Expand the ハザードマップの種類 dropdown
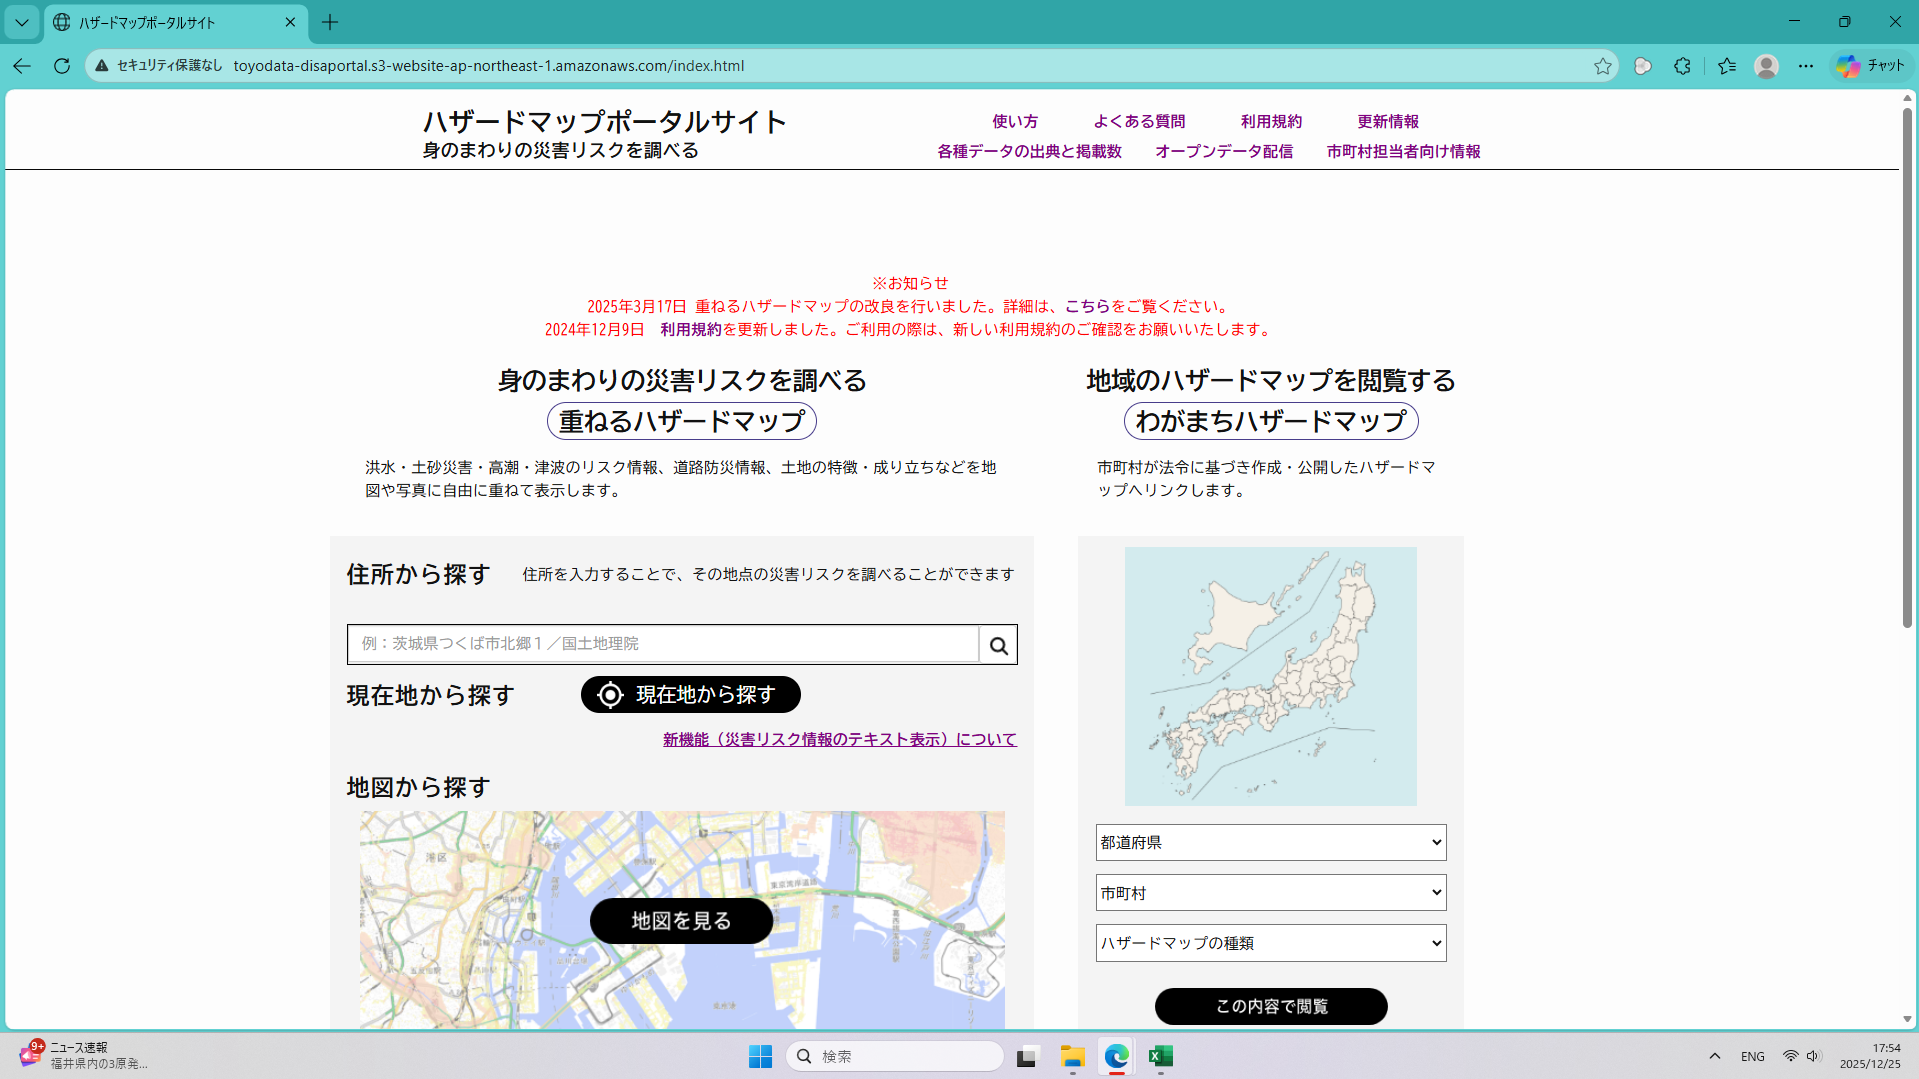 point(1270,943)
